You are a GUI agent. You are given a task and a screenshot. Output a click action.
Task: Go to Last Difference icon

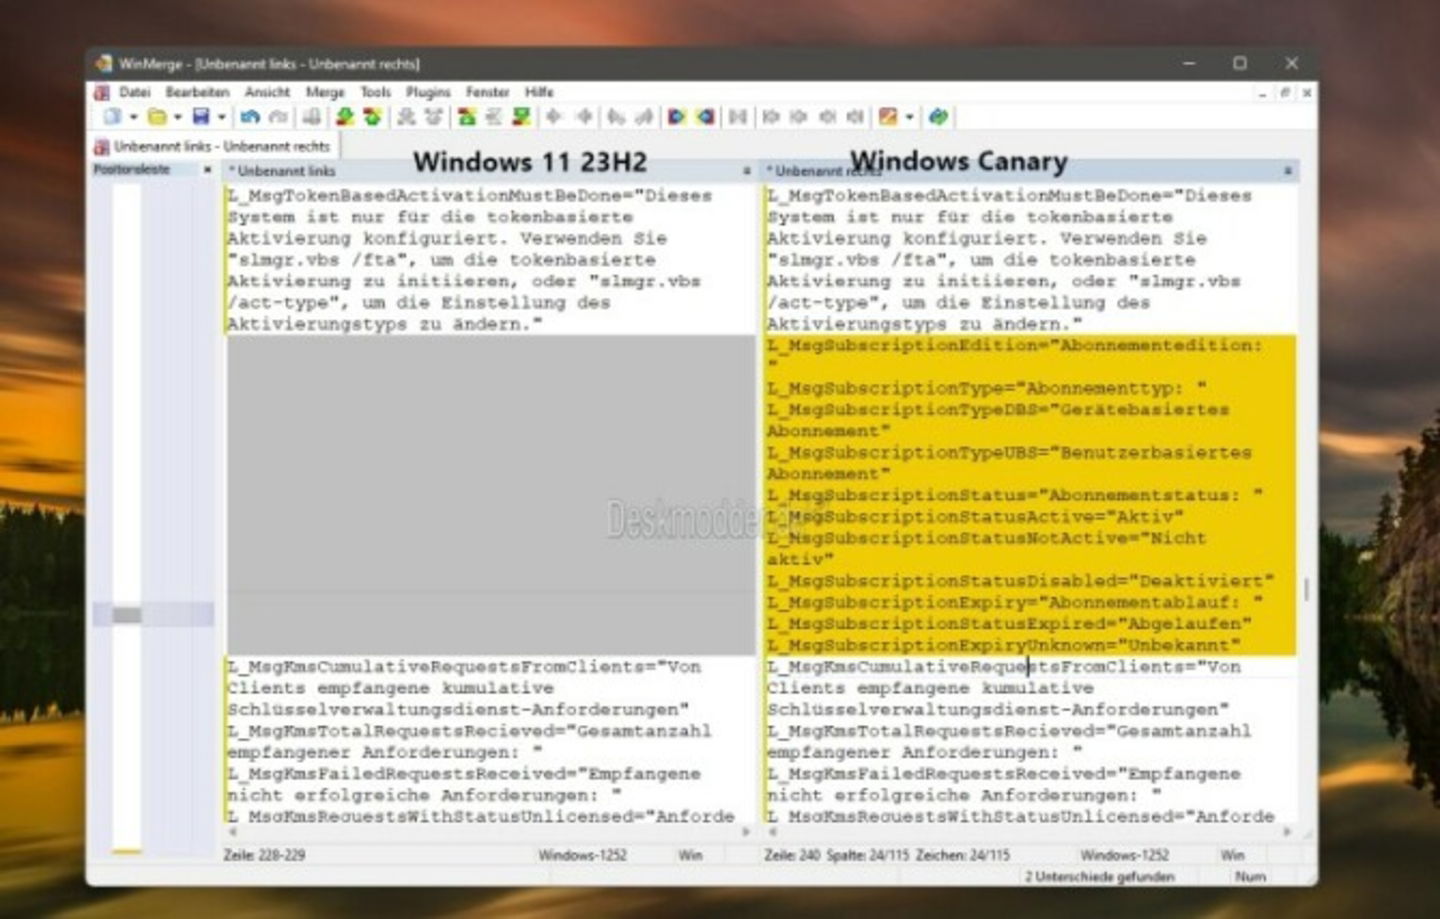click(x=521, y=117)
